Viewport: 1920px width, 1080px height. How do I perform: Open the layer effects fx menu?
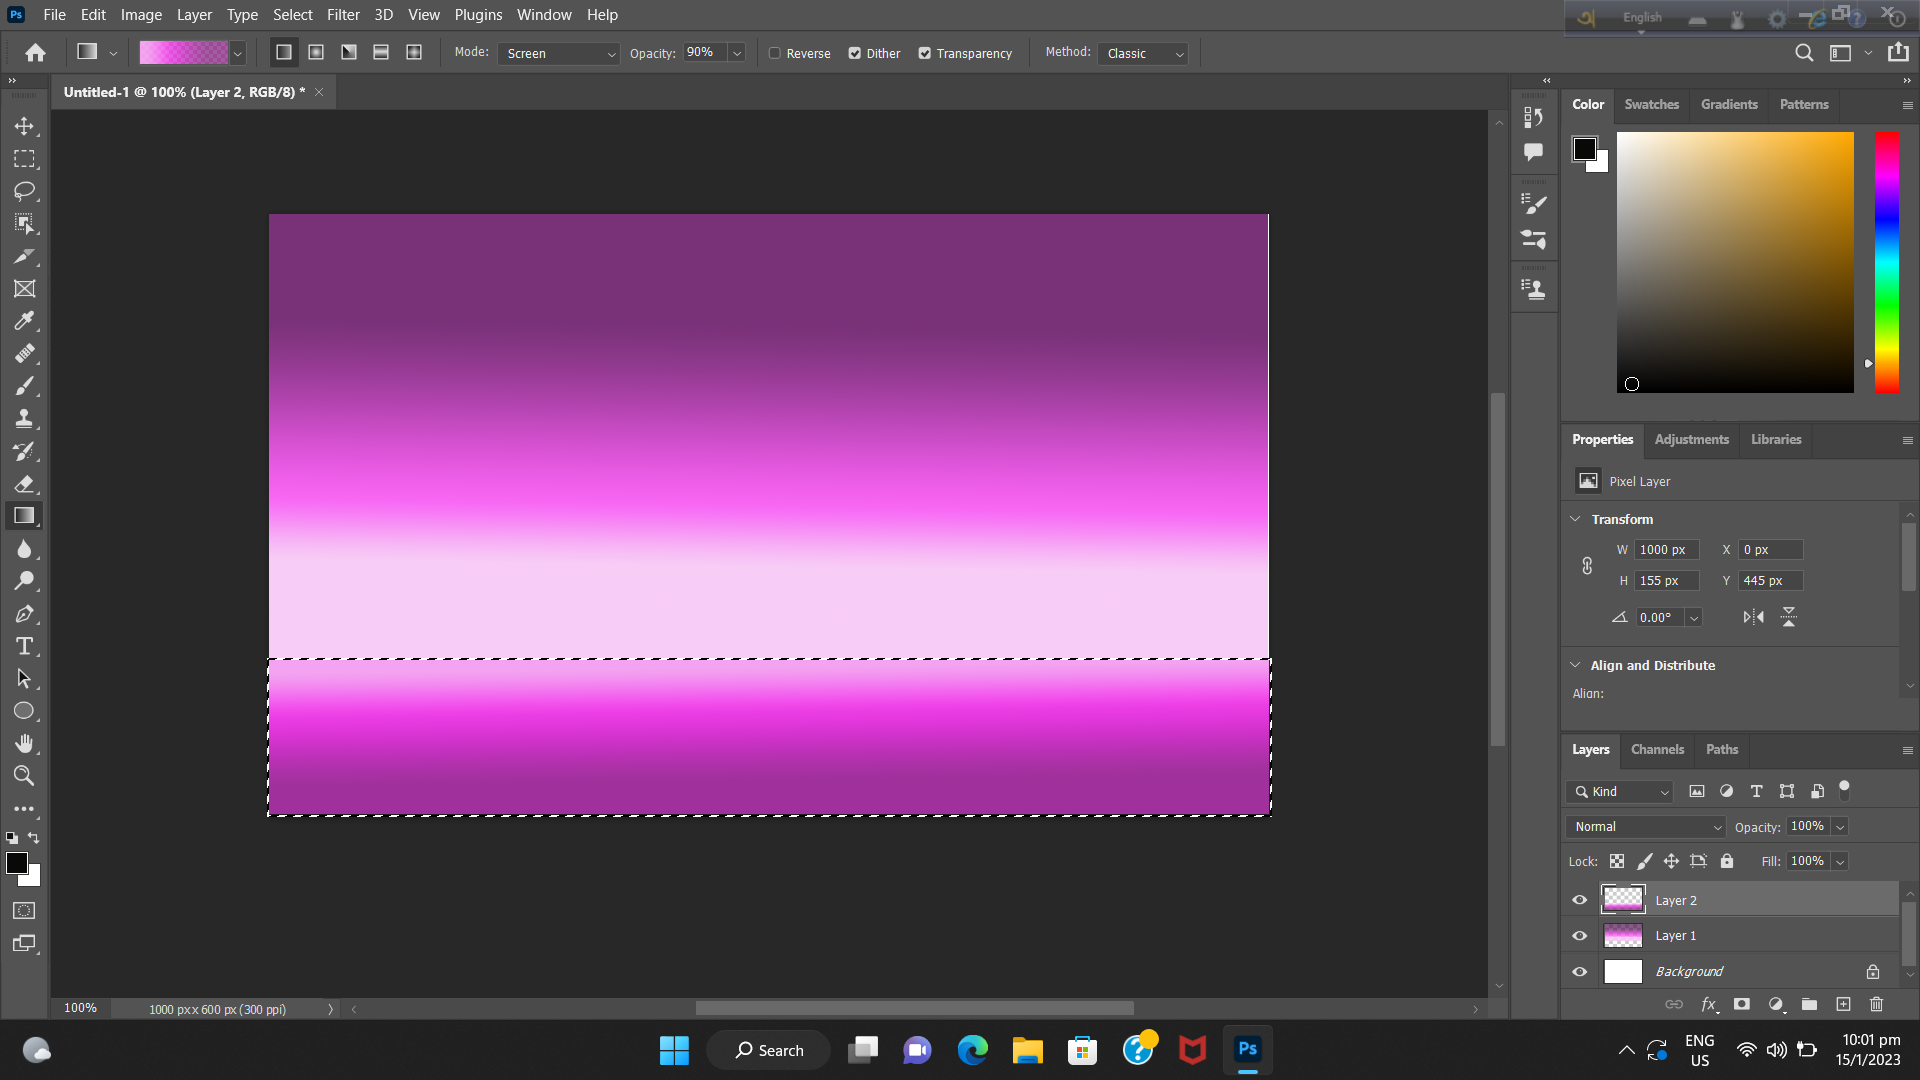tap(1710, 1004)
